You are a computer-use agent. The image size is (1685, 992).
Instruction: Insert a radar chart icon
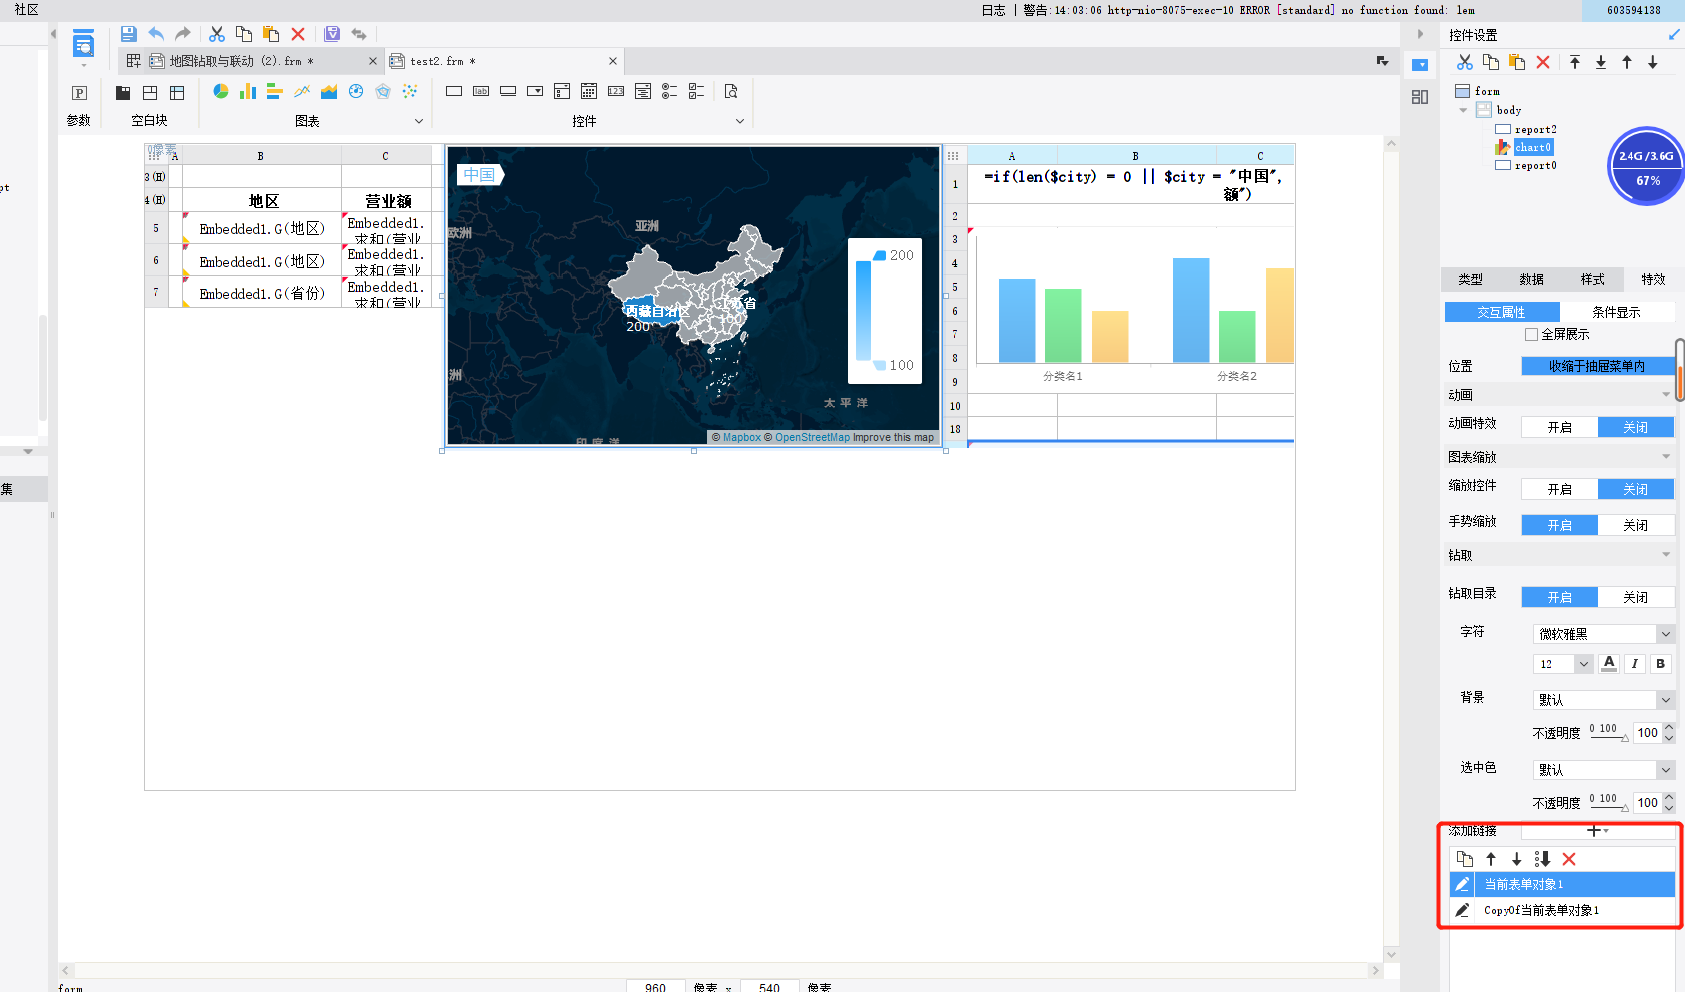383,91
